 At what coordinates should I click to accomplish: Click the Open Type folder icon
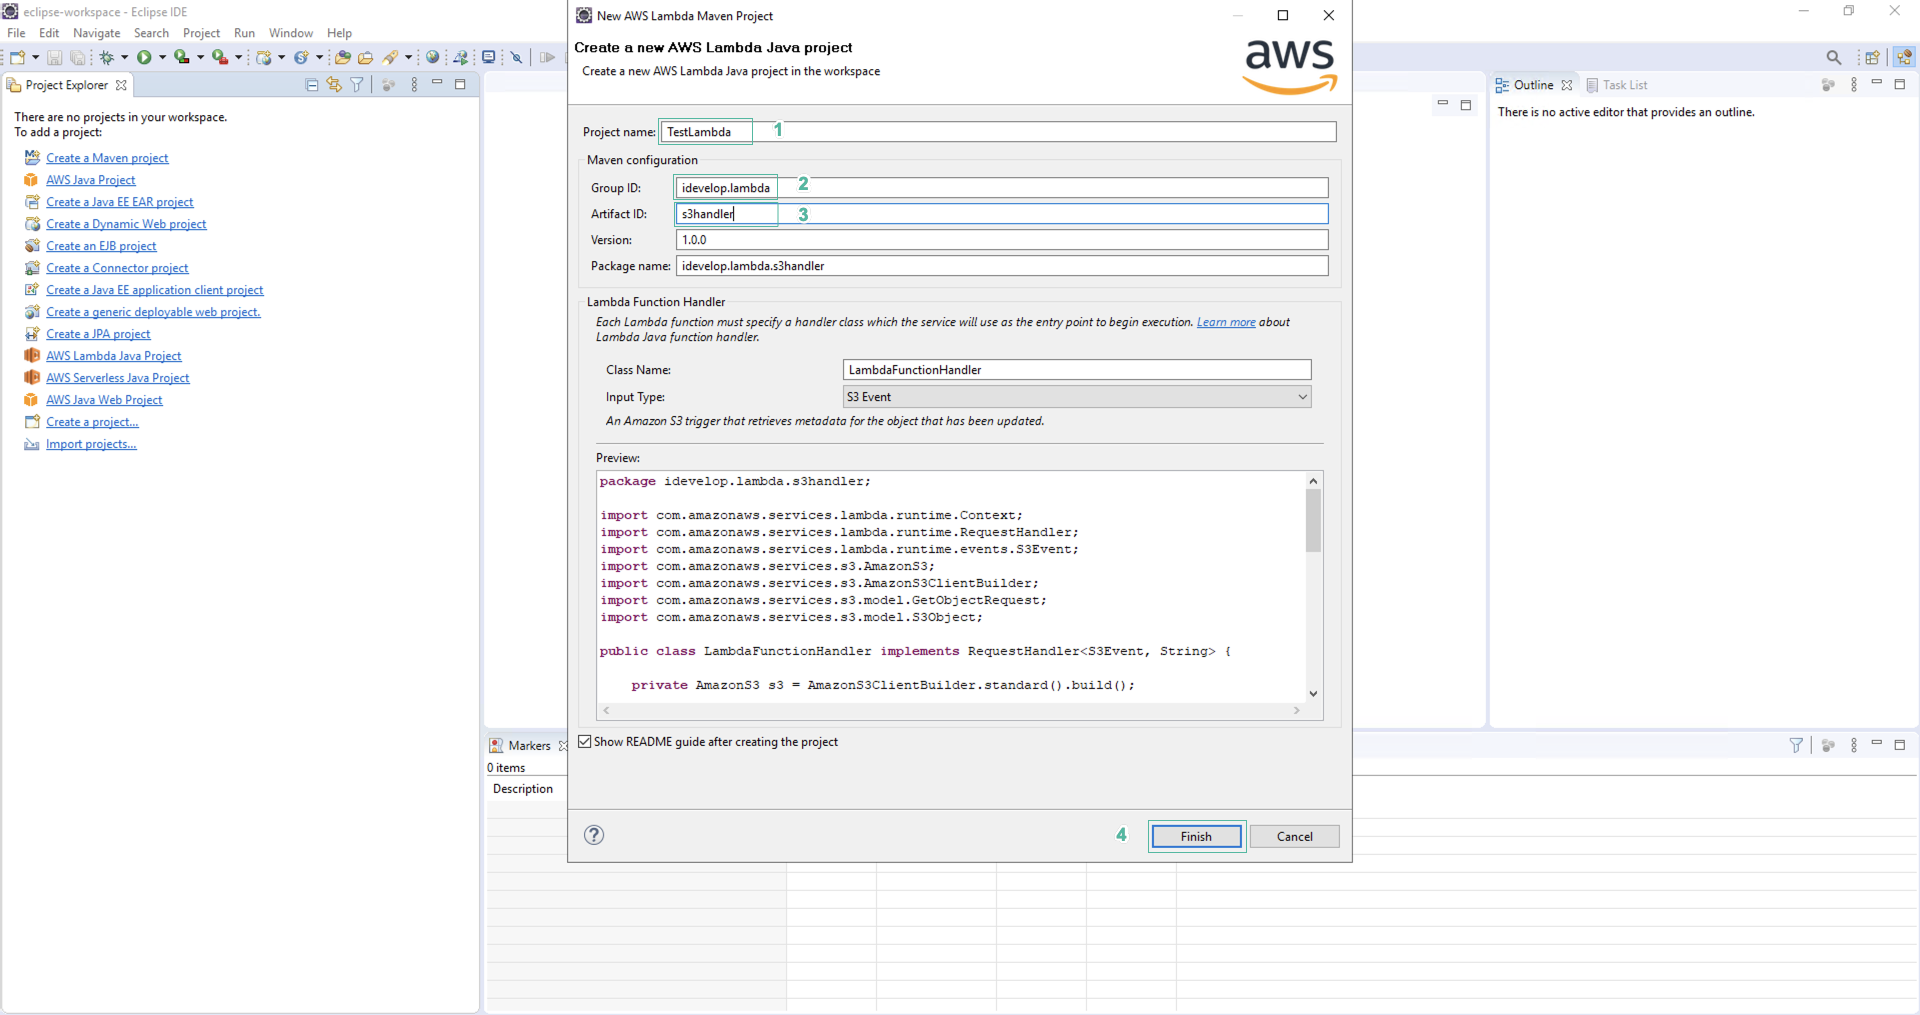coord(343,58)
